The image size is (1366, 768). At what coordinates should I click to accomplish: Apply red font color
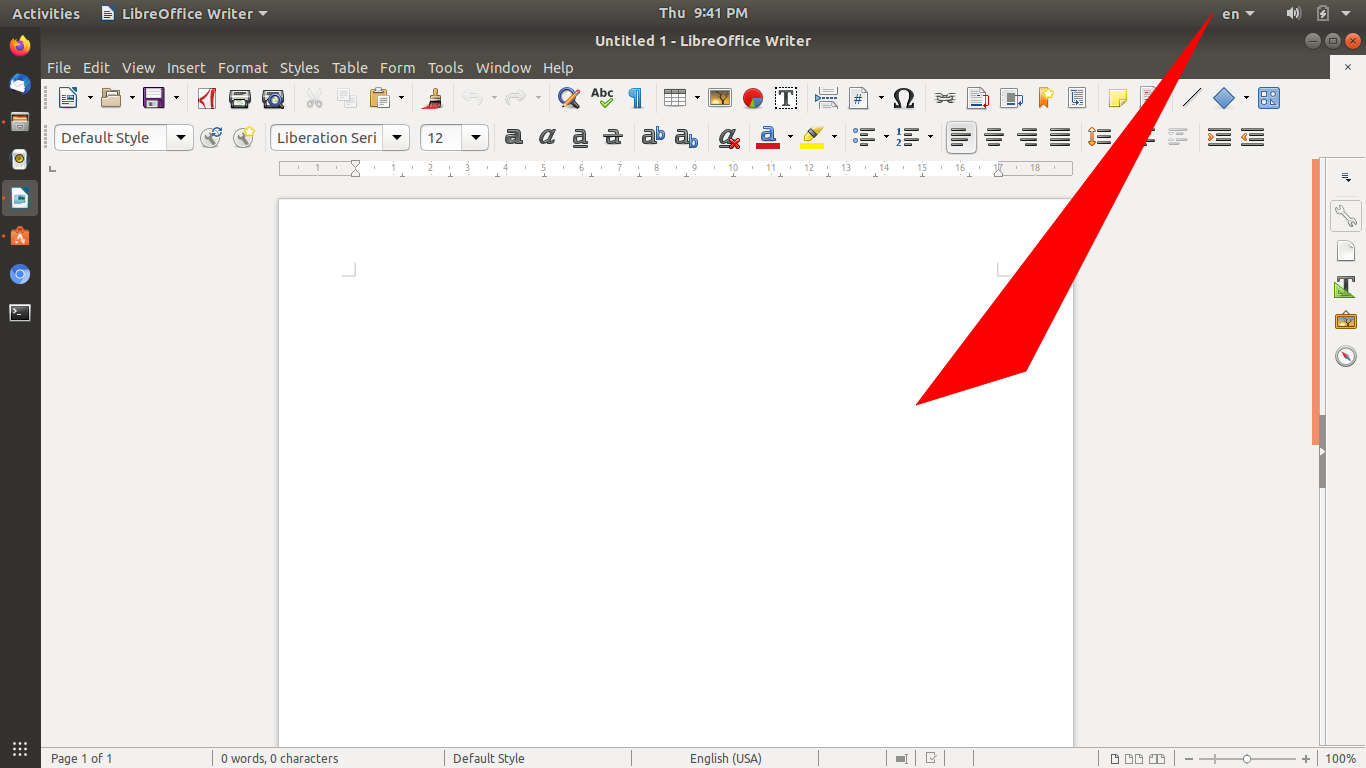click(768, 137)
